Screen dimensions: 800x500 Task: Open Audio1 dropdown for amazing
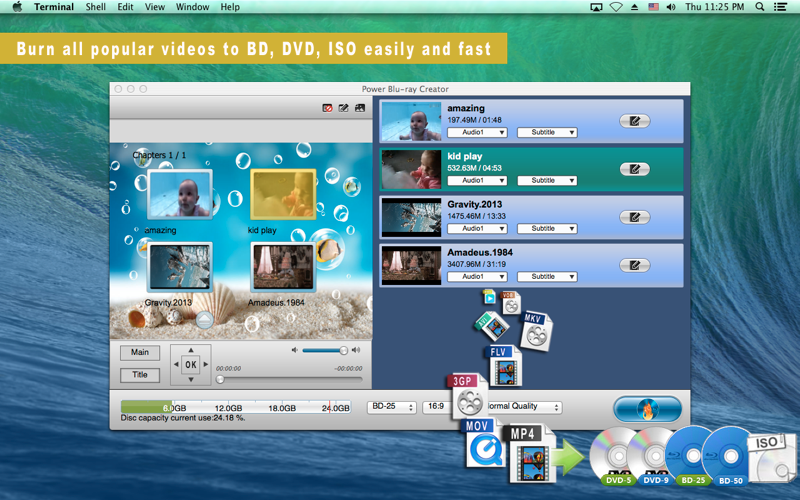(x=477, y=132)
